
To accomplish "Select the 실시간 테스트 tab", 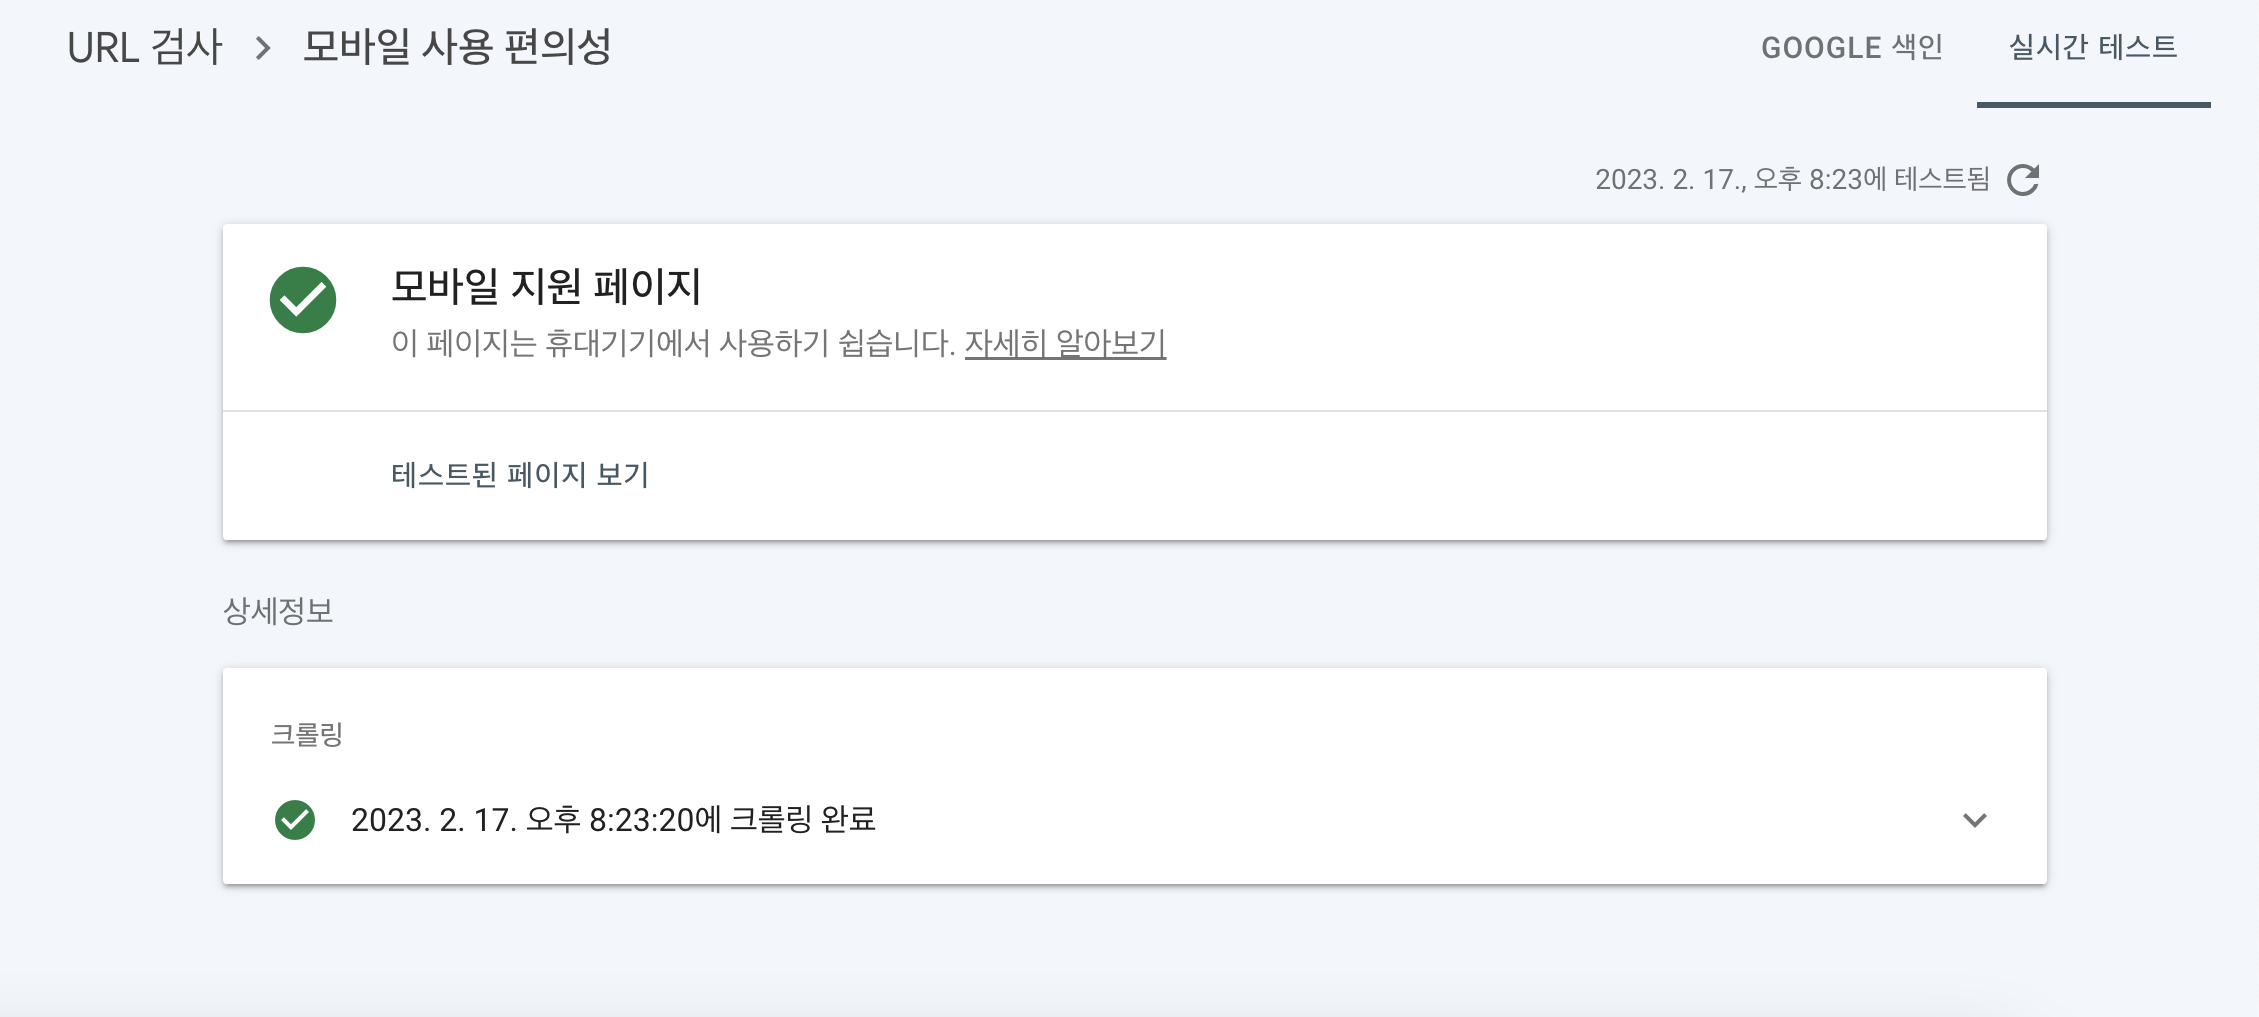I will click(2092, 46).
